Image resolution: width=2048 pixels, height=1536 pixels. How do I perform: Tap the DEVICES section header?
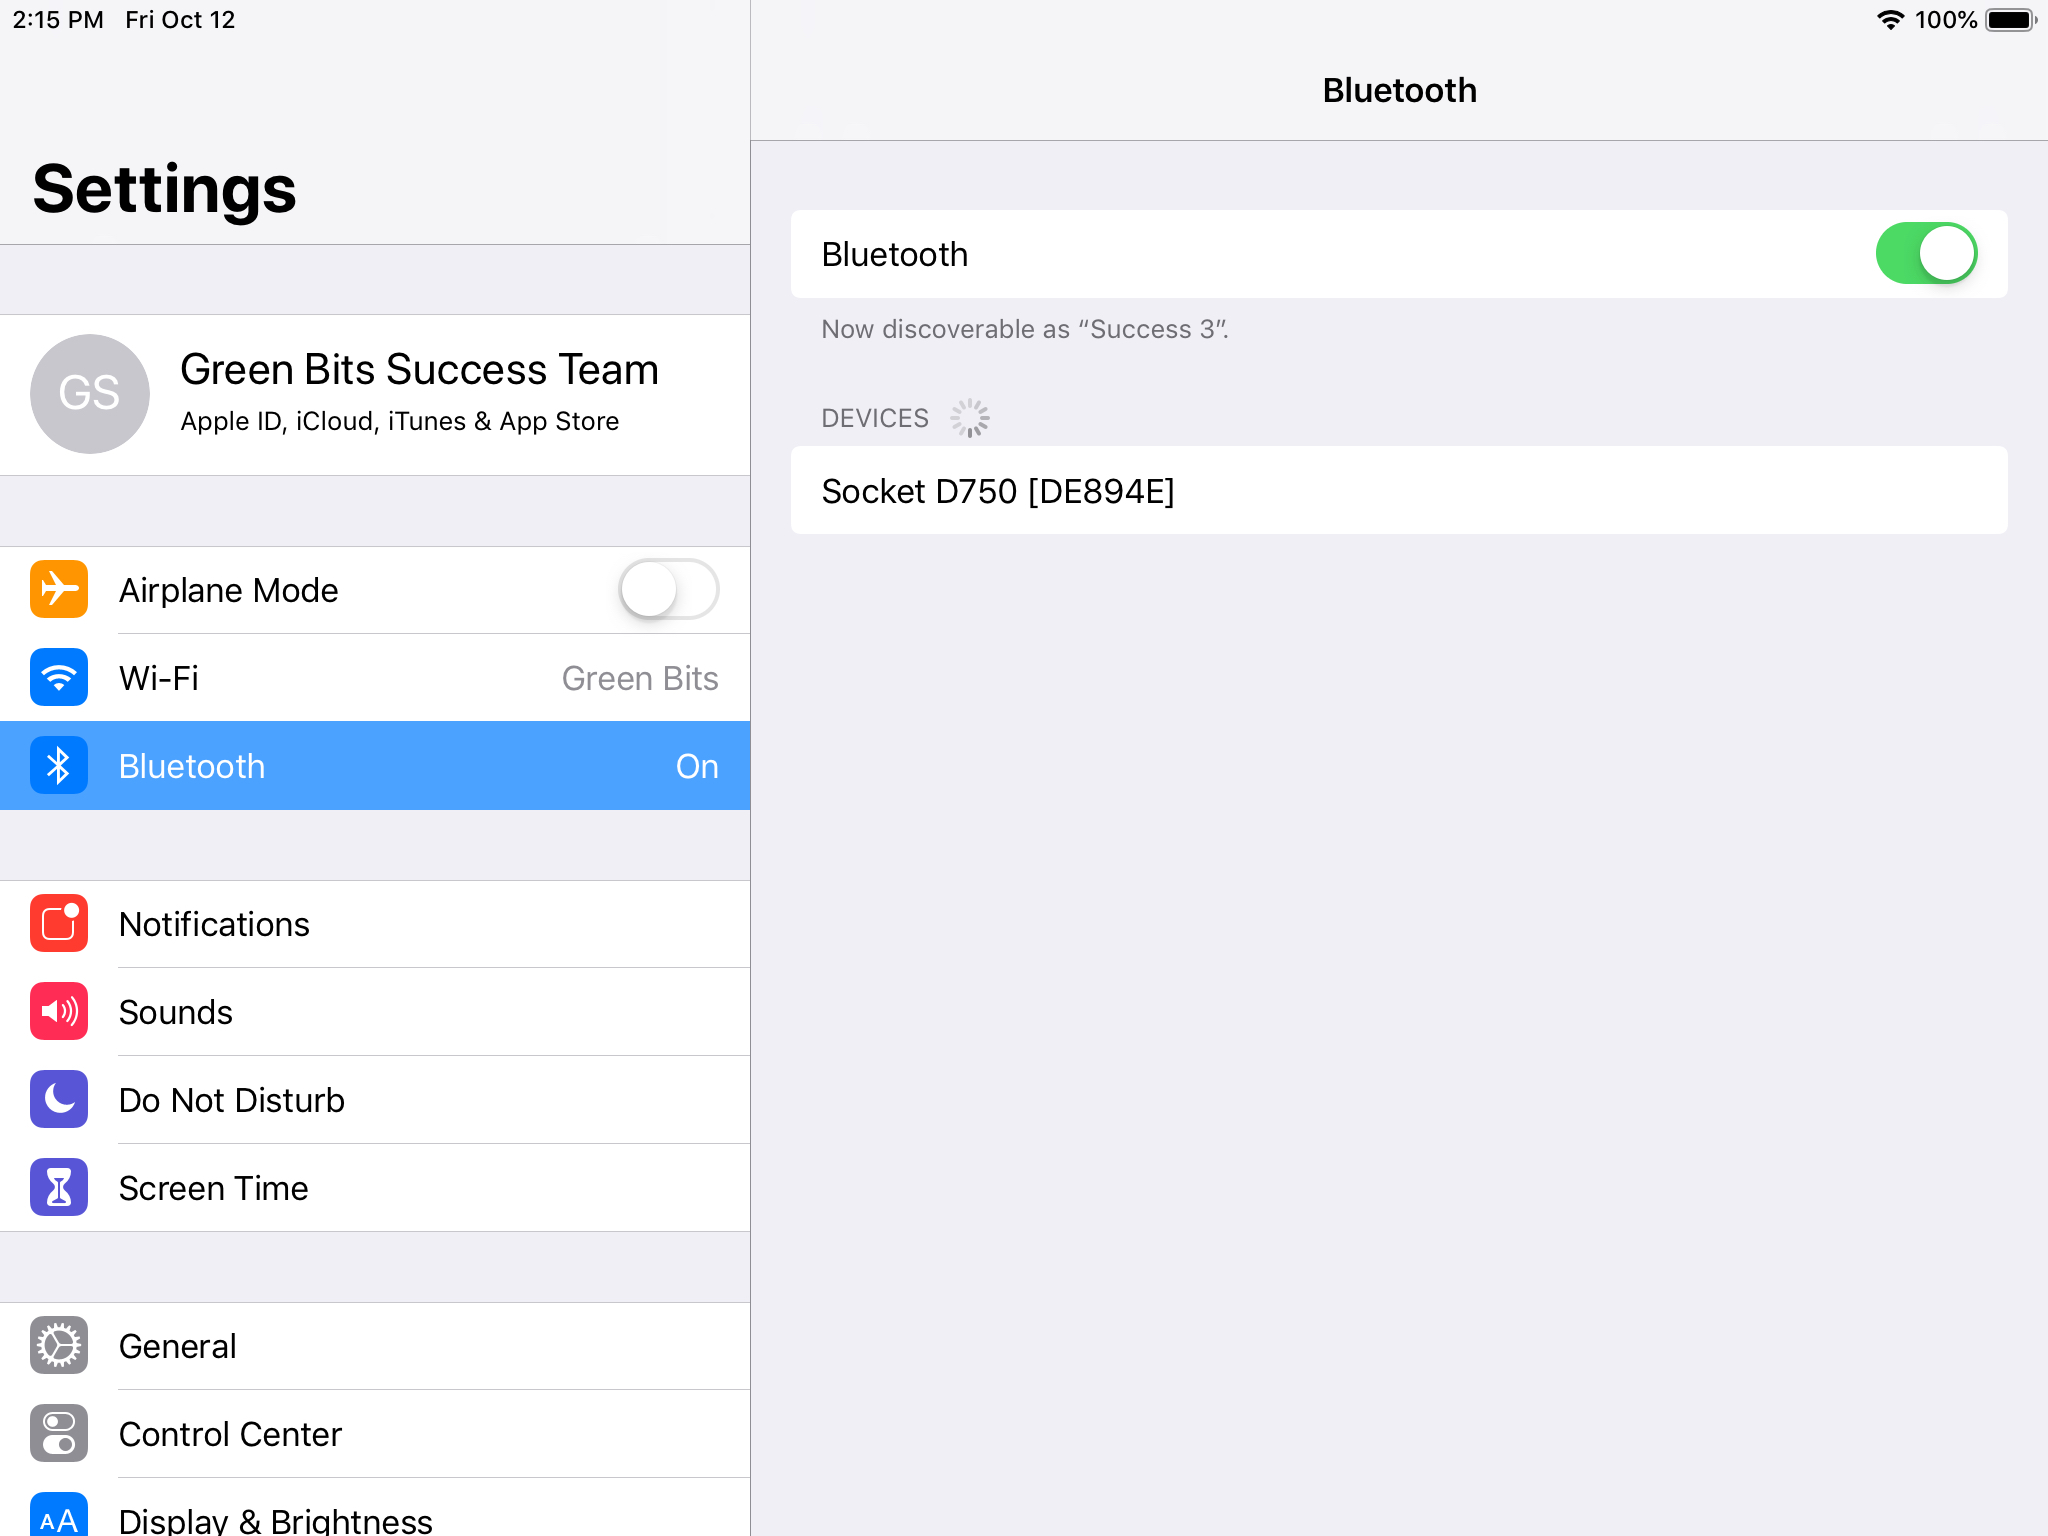click(875, 418)
